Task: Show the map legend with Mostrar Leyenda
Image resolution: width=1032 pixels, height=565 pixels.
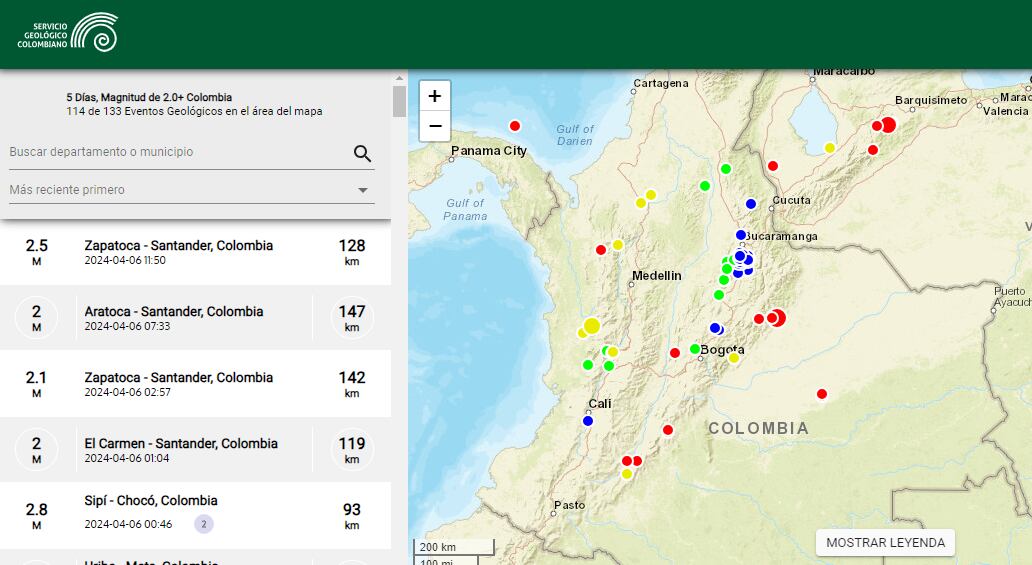Action: point(885,542)
